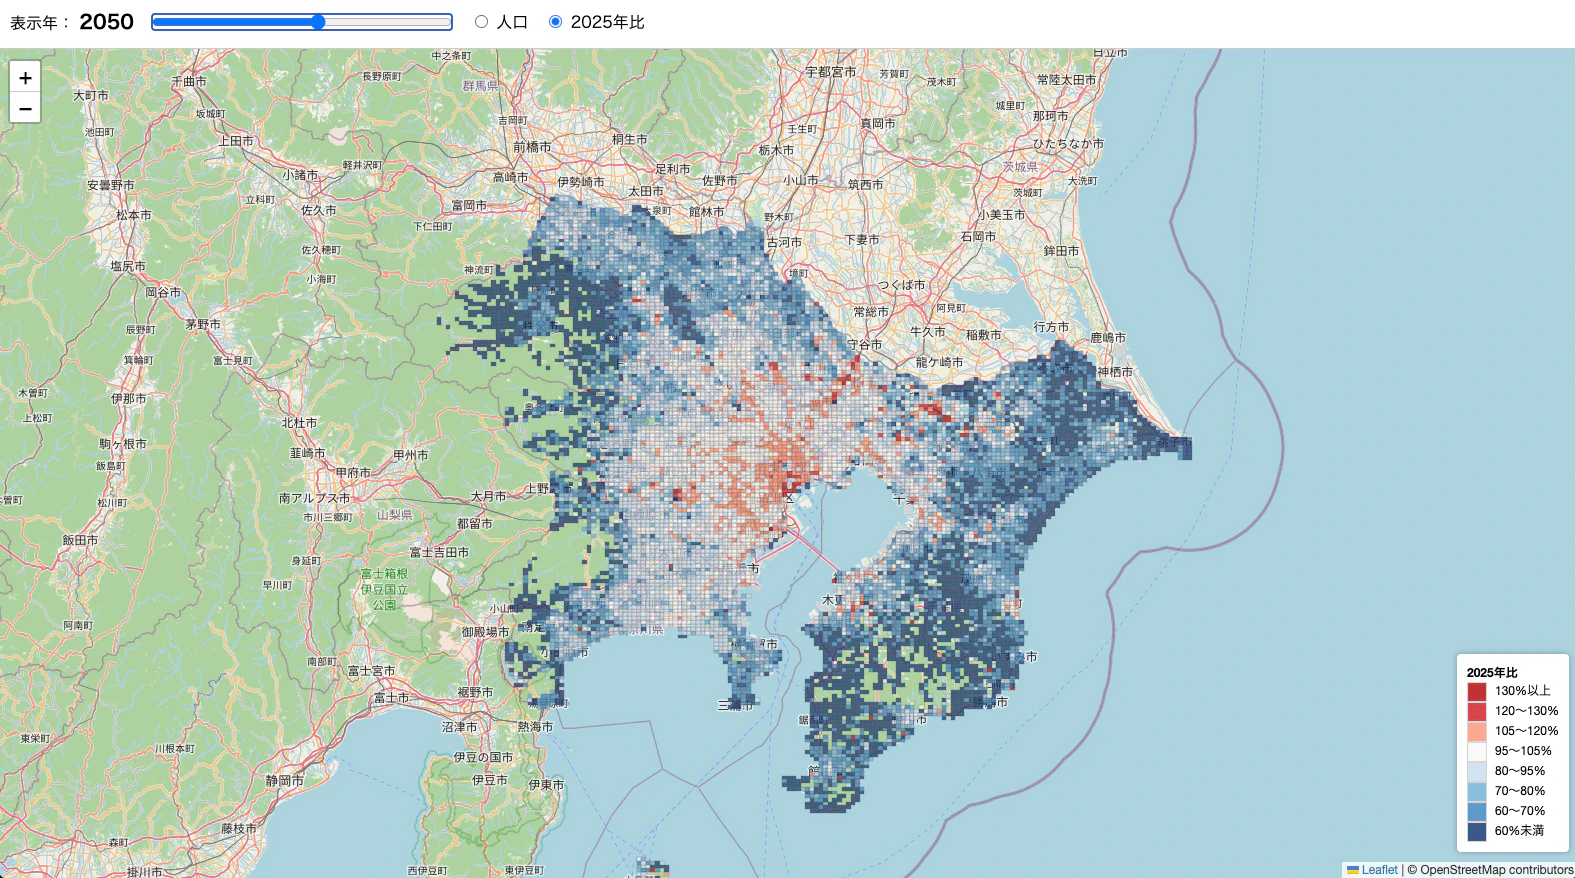This screenshot has width=1575, height=878.
Task: Click the 熱海市 map label
Action: [x=535, y=727]
